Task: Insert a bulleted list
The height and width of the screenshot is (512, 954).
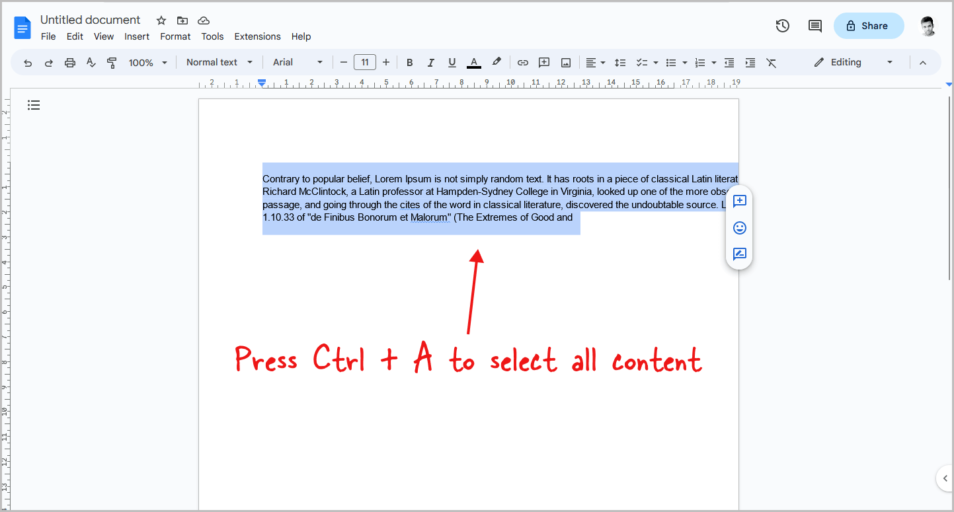Action: (671, 63)
